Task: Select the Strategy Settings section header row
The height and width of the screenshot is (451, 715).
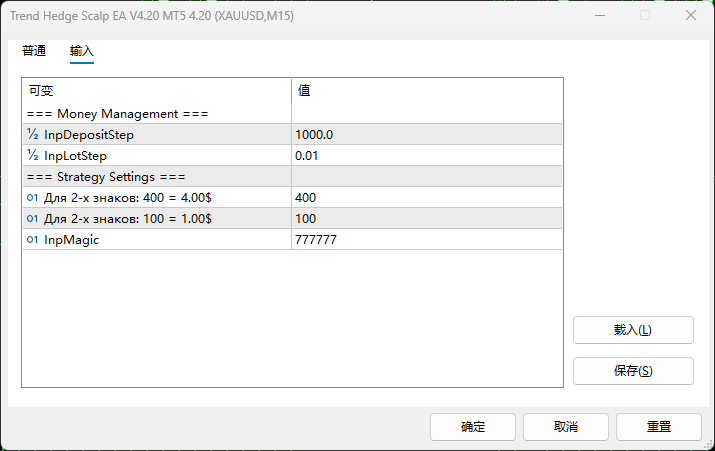Action: click(156, 177)
